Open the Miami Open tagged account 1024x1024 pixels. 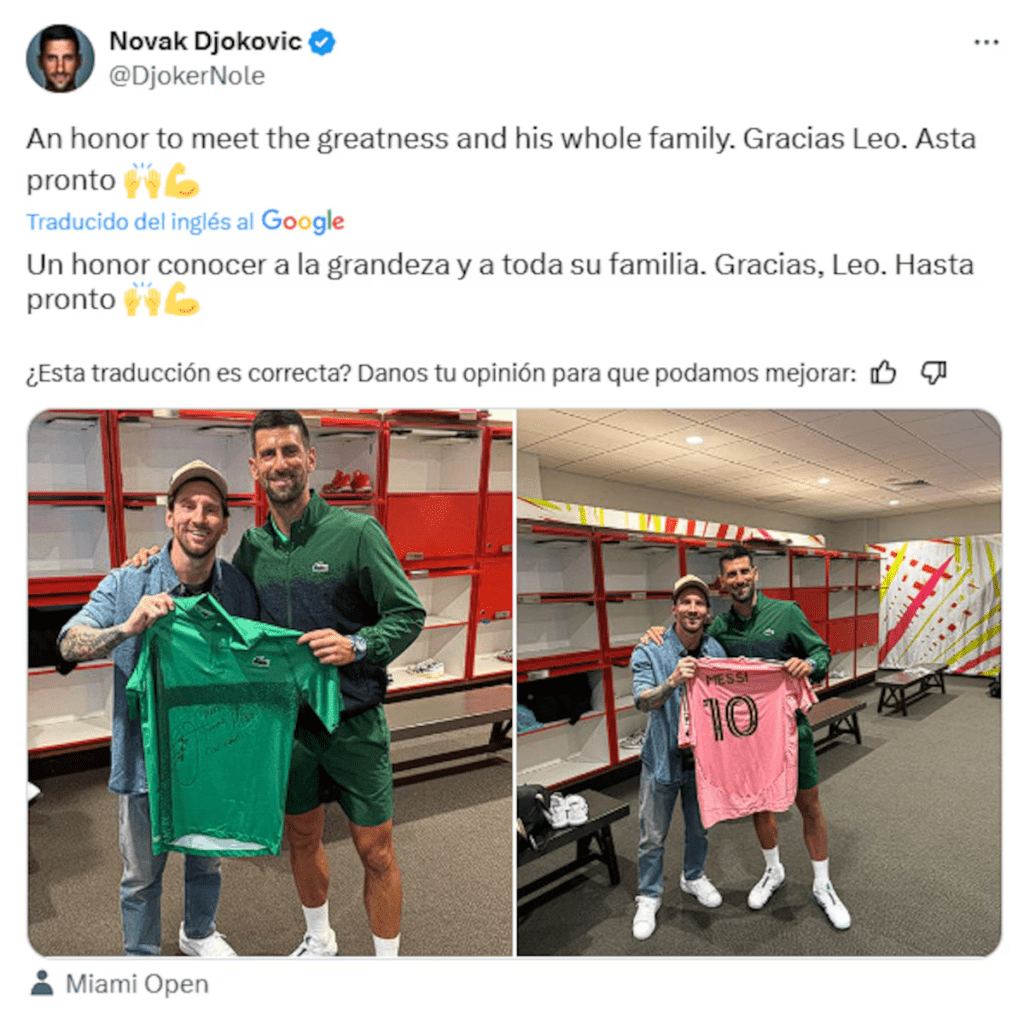click(137, 984)
